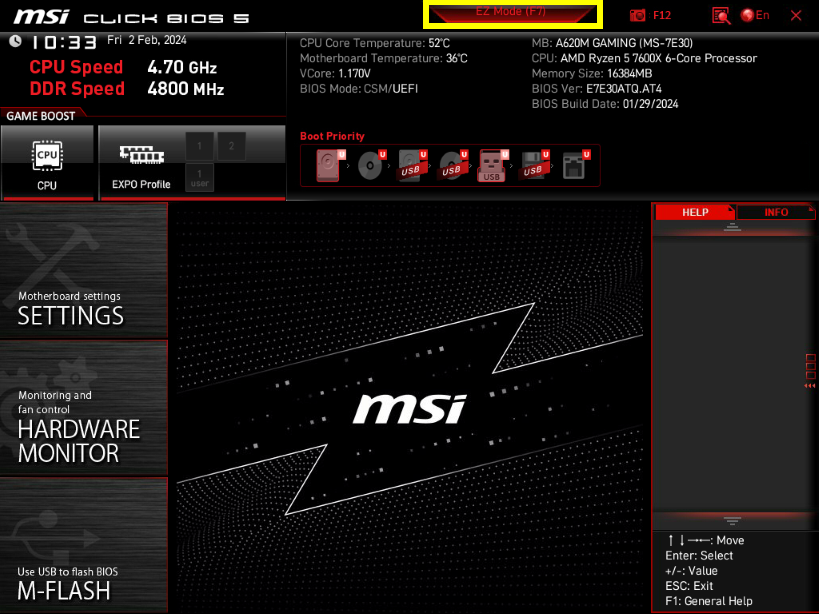Open the BIOS search magnifier icon
Viewport: 819px width, 614px height.
point(721,16)
